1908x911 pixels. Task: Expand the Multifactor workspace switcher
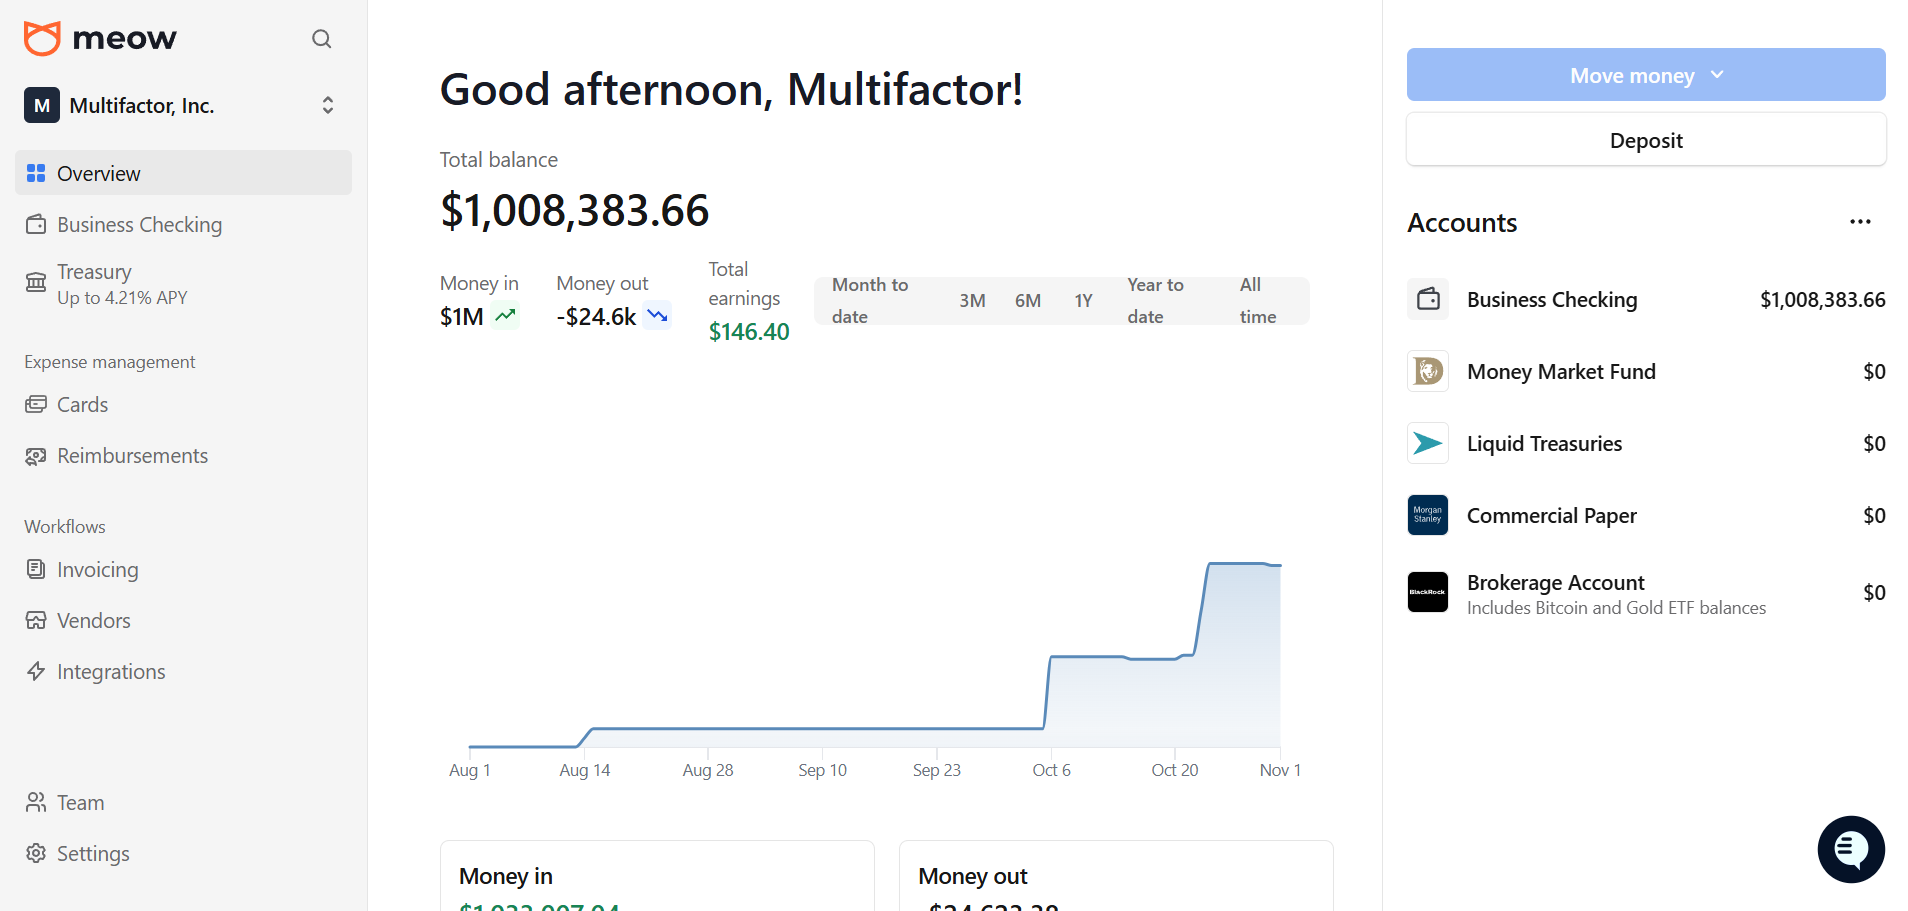327,105
